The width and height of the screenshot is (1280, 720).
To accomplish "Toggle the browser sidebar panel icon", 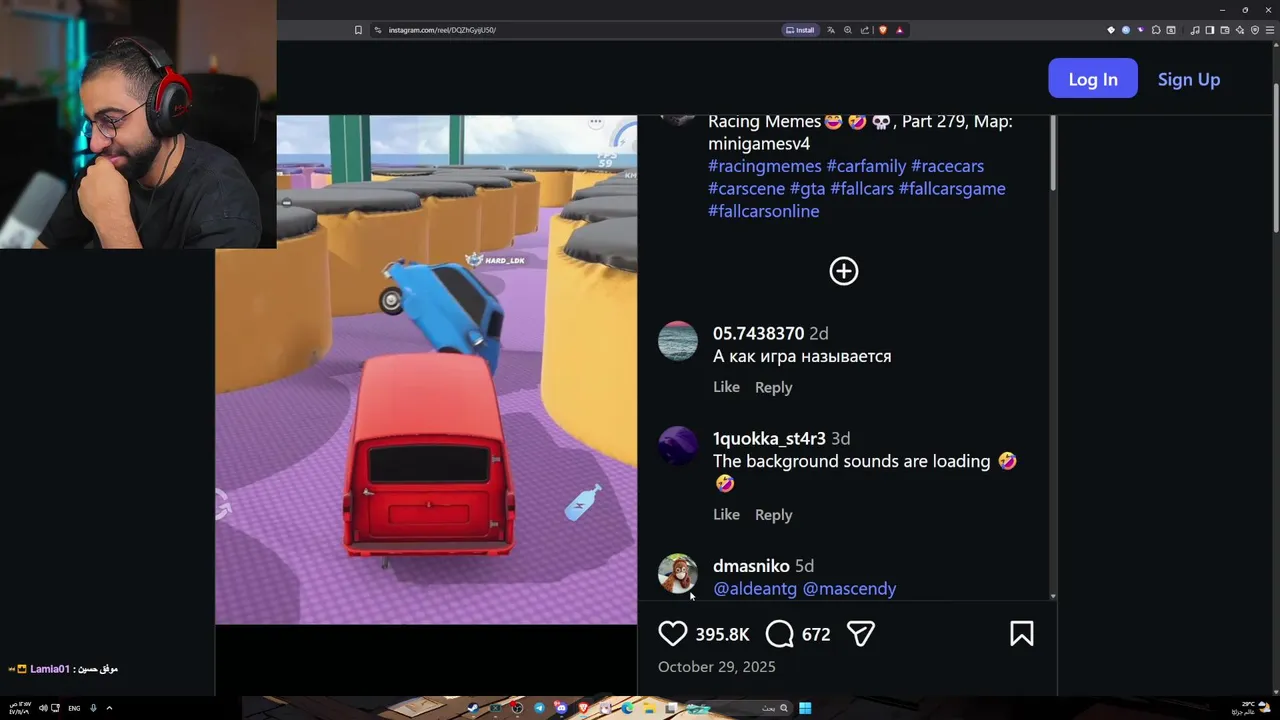I will pyautogui.click(x=1209, y=30).
